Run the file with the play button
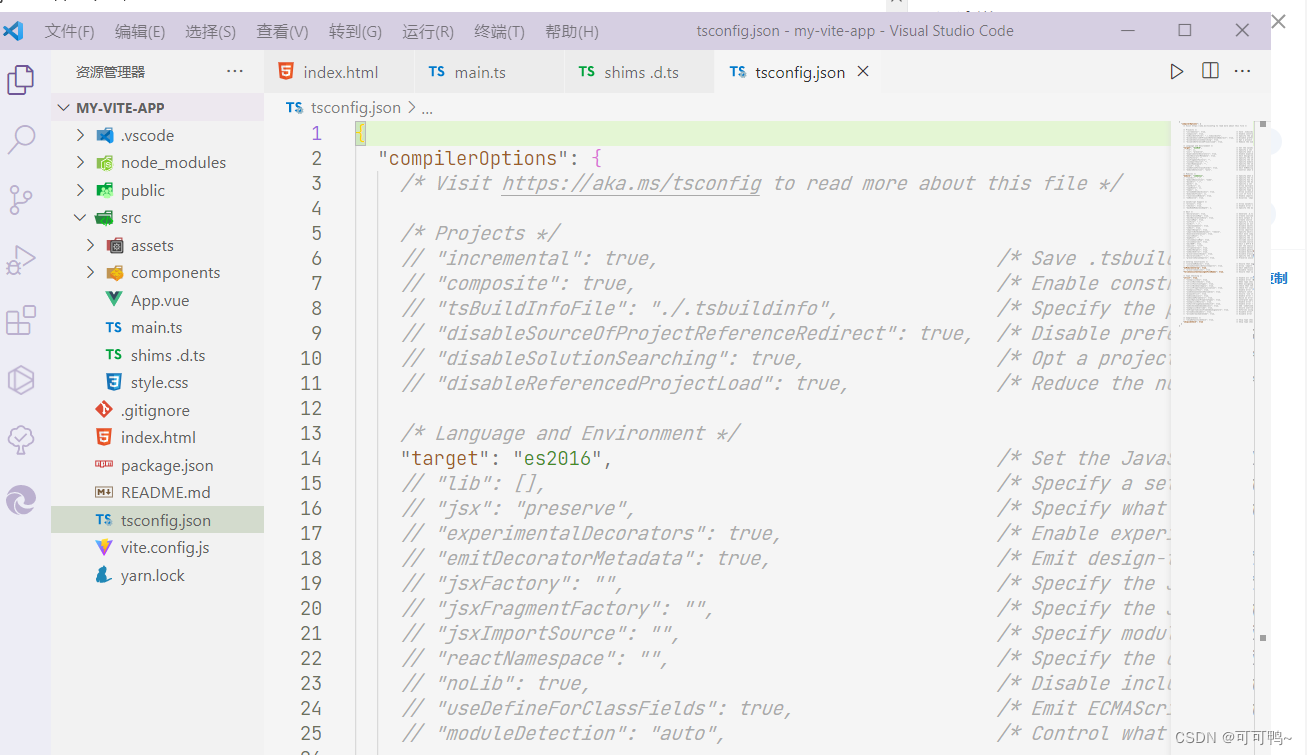 point(1177,71)
